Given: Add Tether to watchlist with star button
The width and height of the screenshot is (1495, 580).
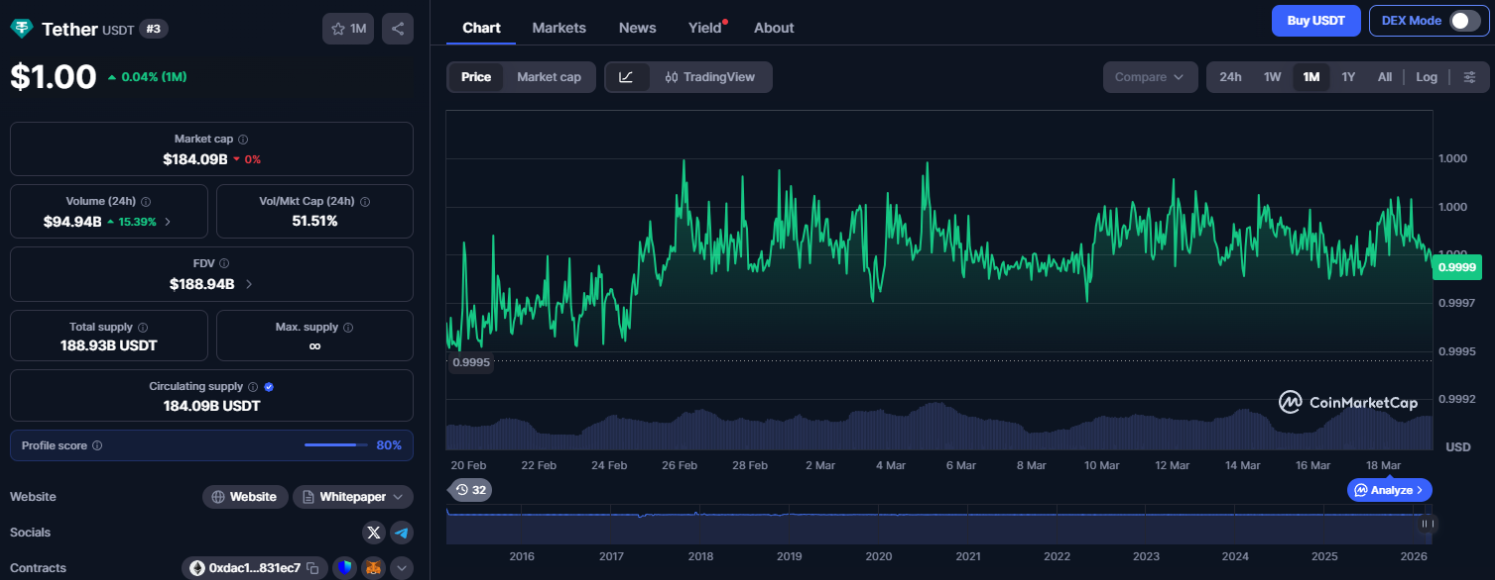Looking at the screenshot, I should tap(348, 29).
